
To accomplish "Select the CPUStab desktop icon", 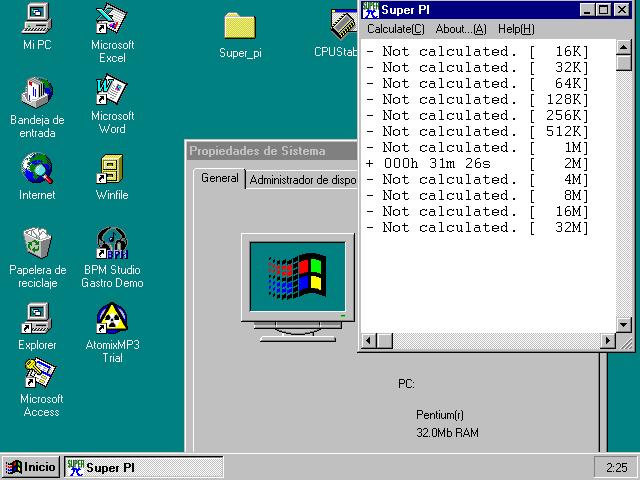I will (338, 34).
